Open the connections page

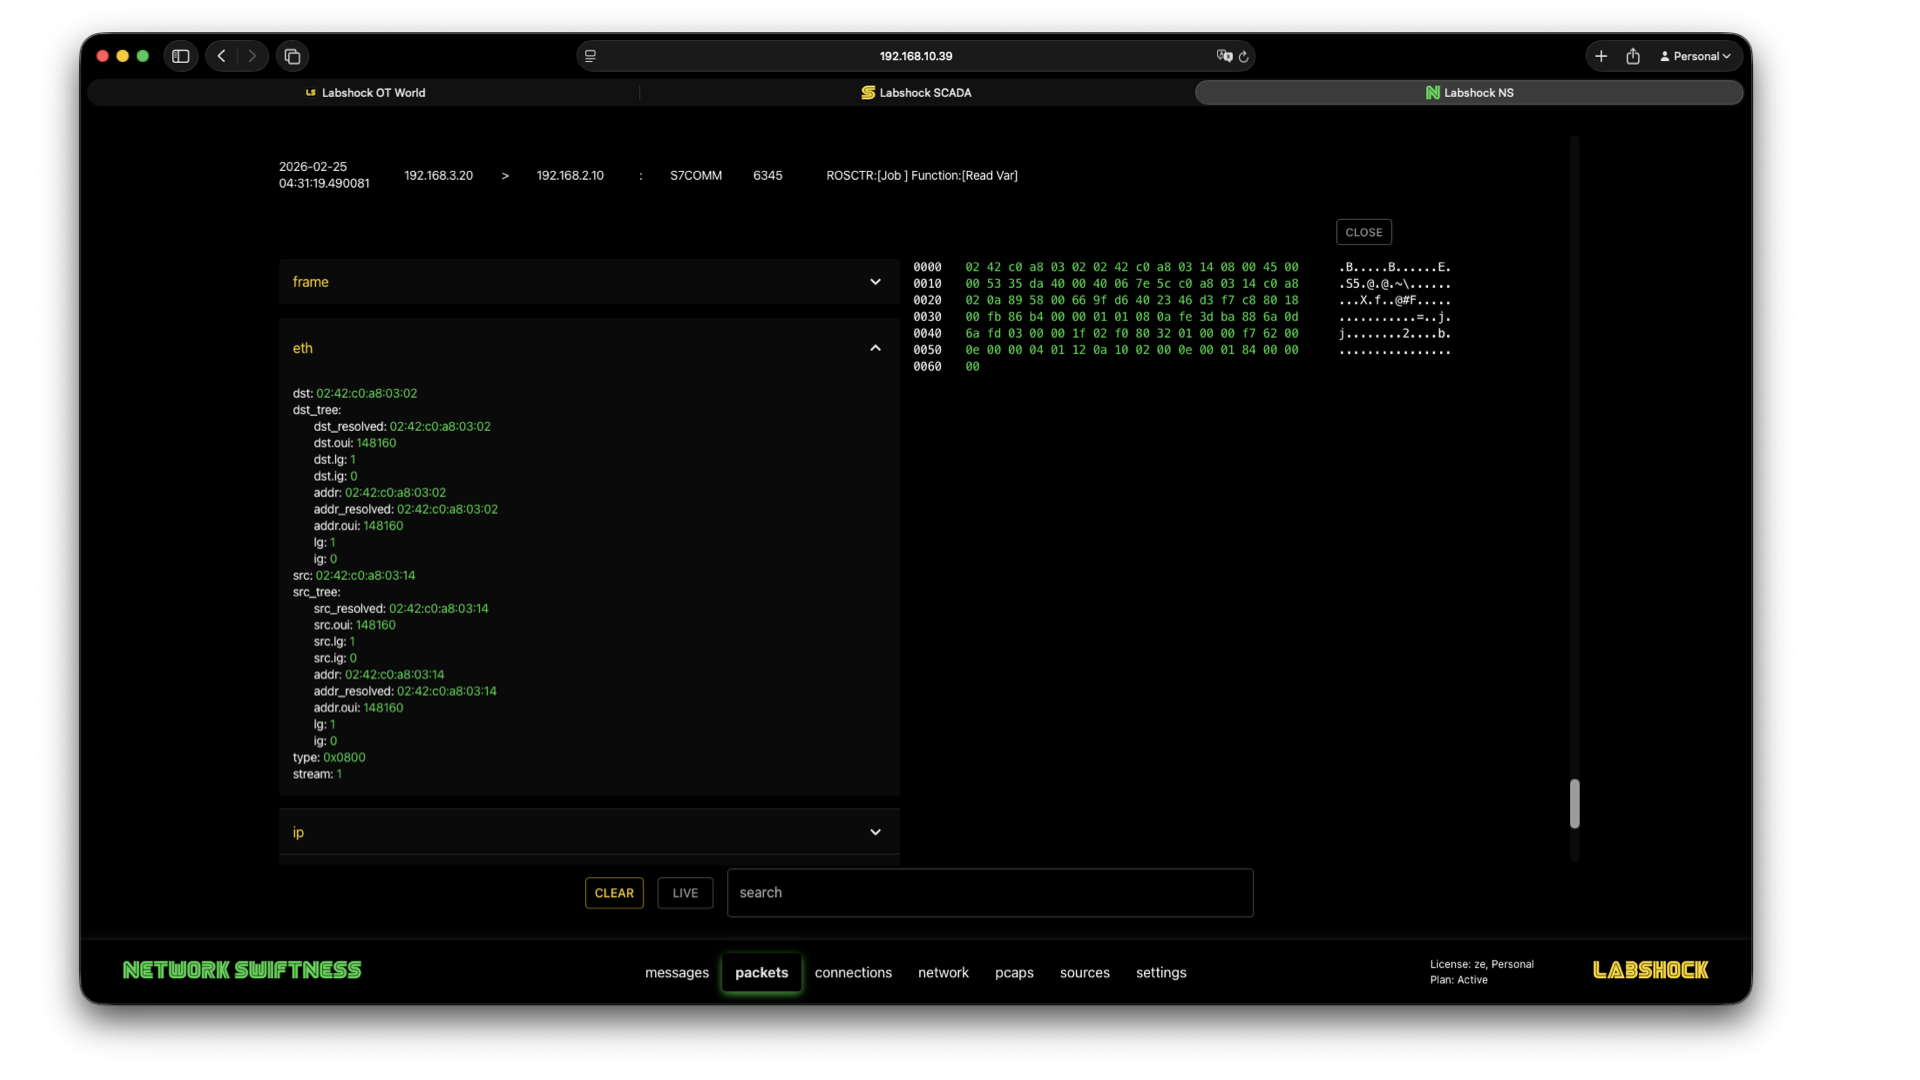tap(853, 972)
